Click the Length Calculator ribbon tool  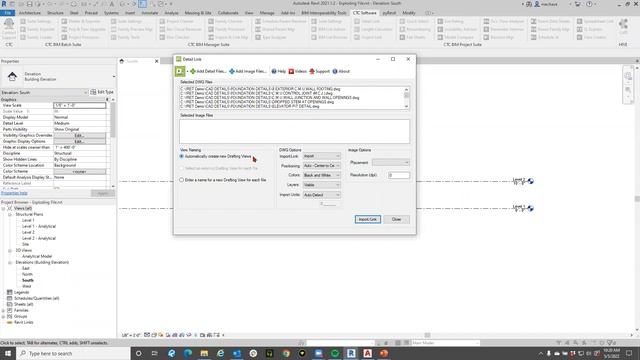pos(373,29)
